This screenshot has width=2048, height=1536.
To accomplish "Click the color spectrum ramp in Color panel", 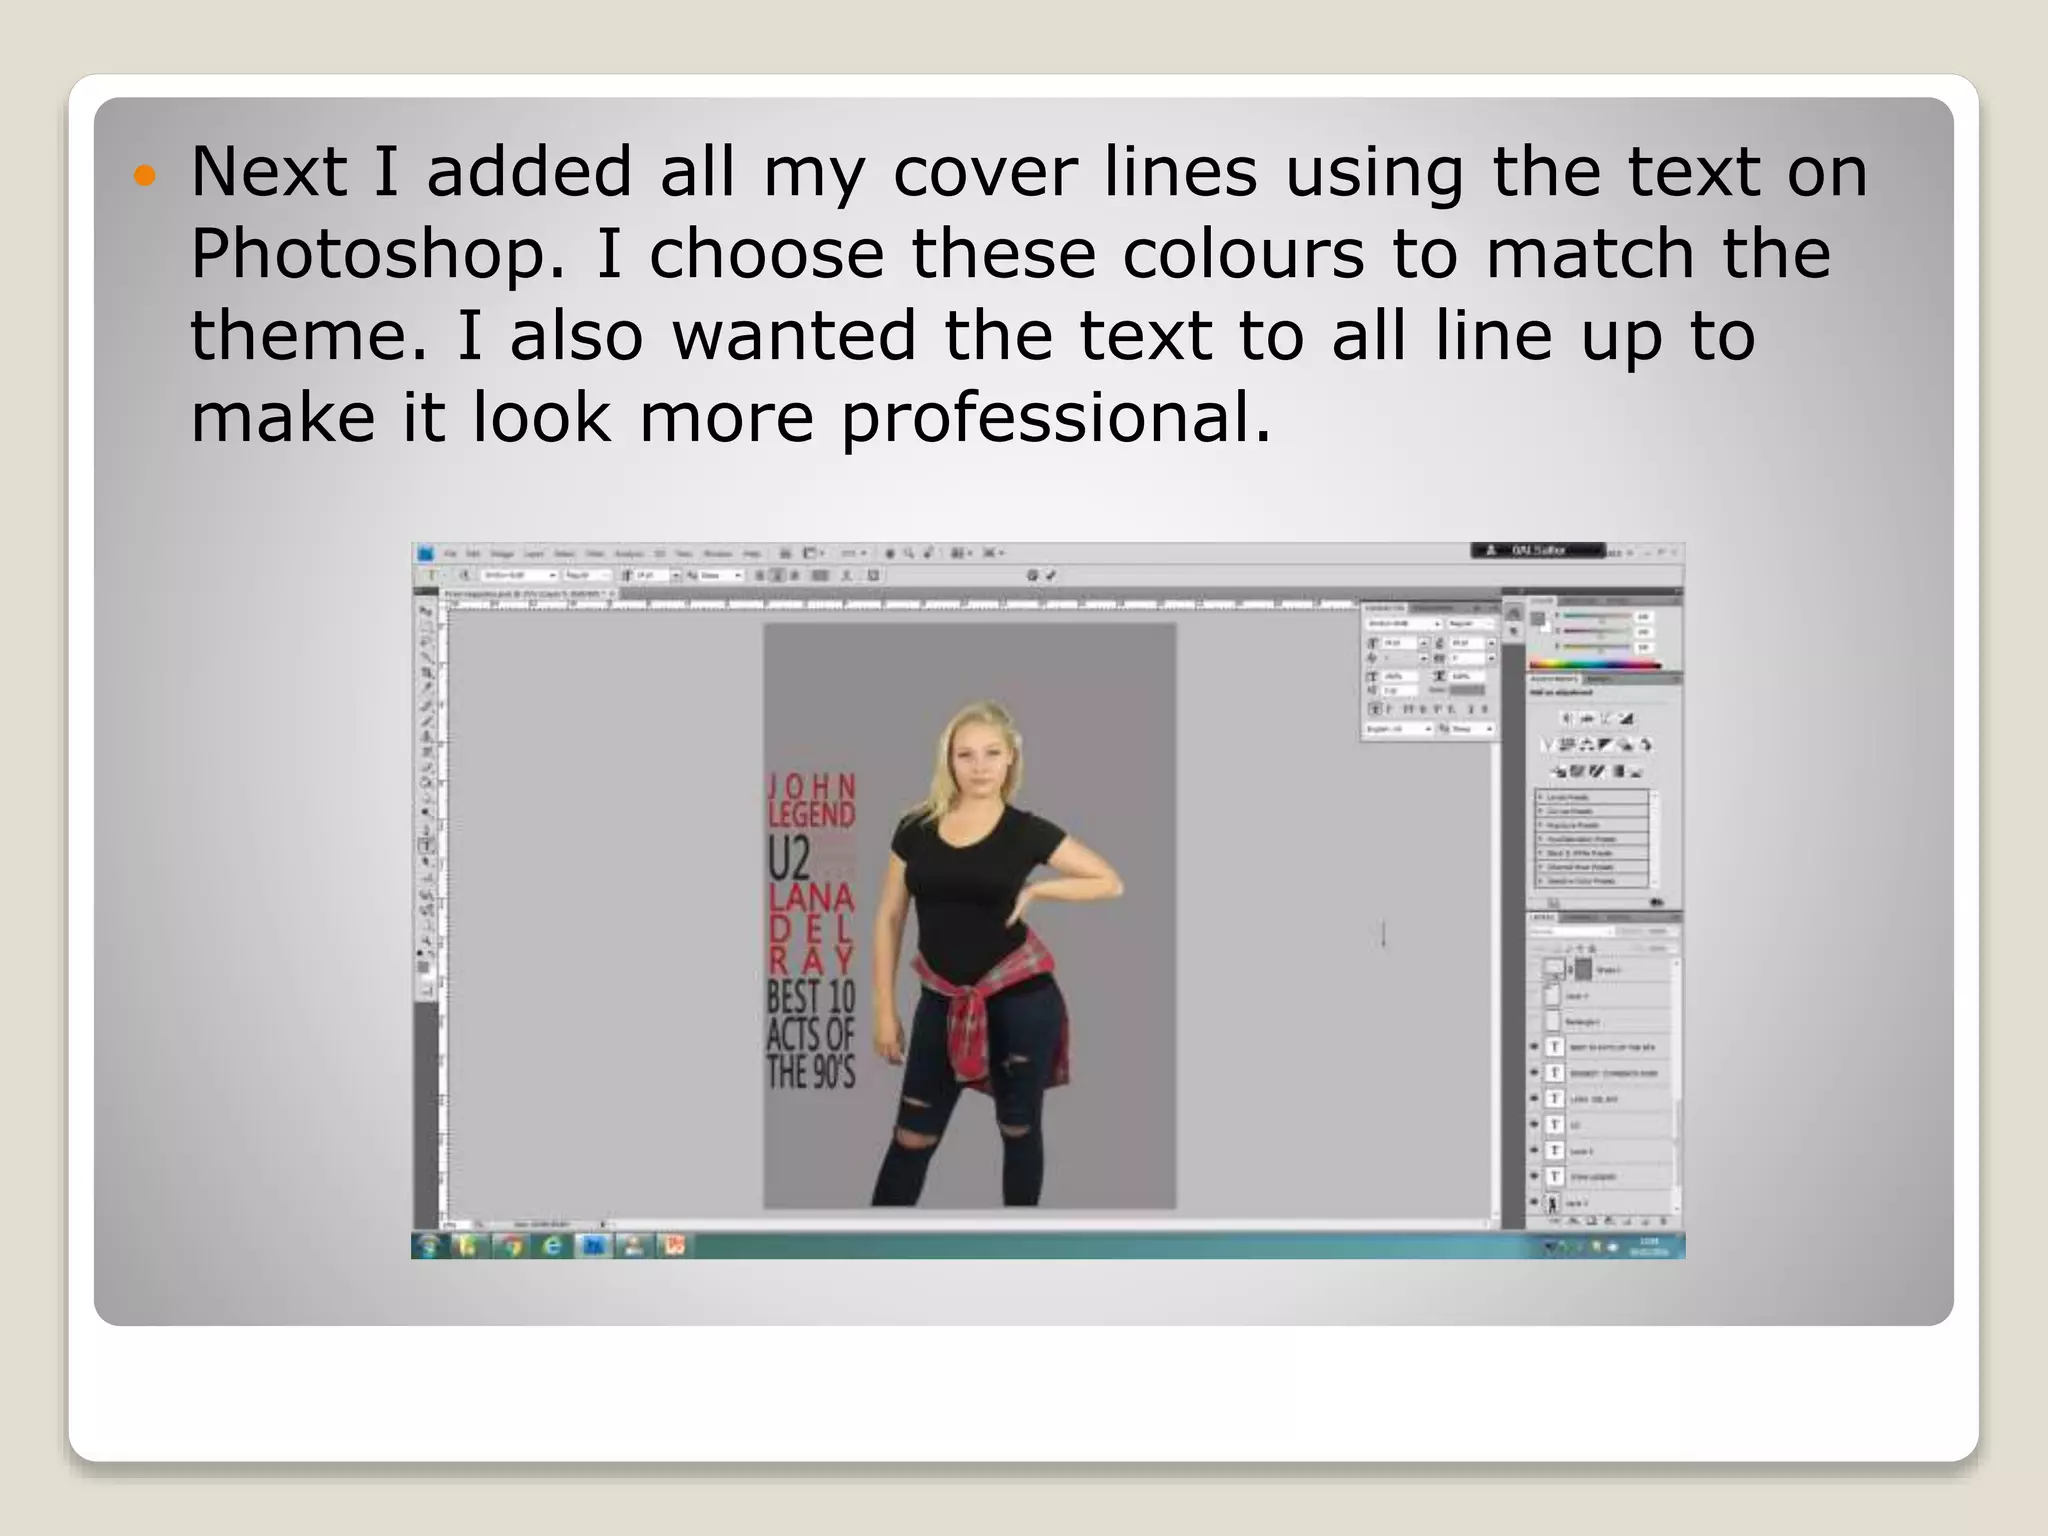I will (x=1595, y=663).
